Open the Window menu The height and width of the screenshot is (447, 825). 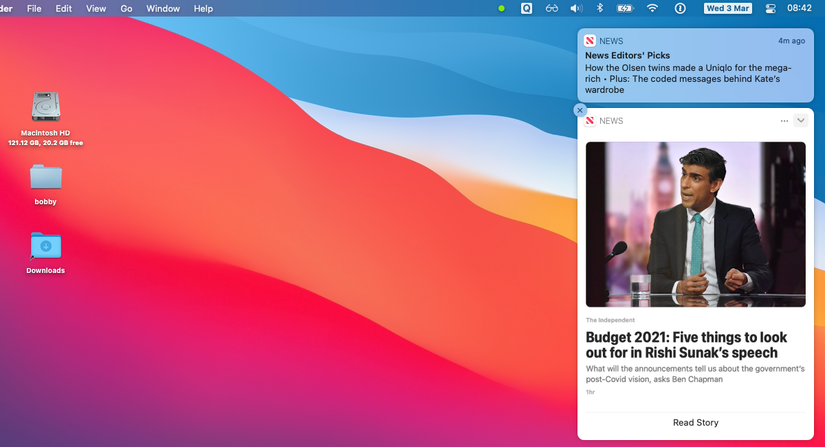pyautogui.click(x=163, y=8)
